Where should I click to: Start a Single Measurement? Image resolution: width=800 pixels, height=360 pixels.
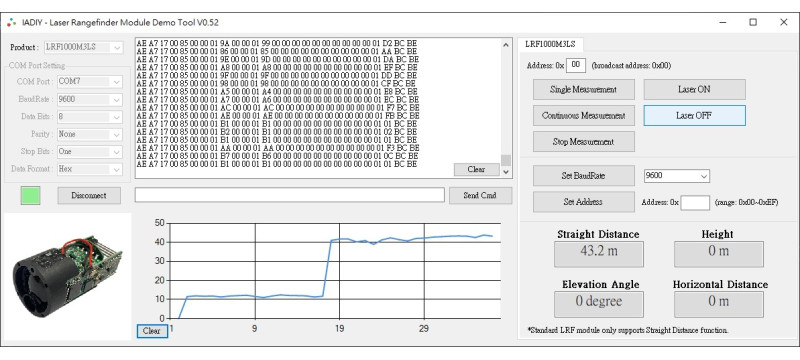[x=584, y=89]
